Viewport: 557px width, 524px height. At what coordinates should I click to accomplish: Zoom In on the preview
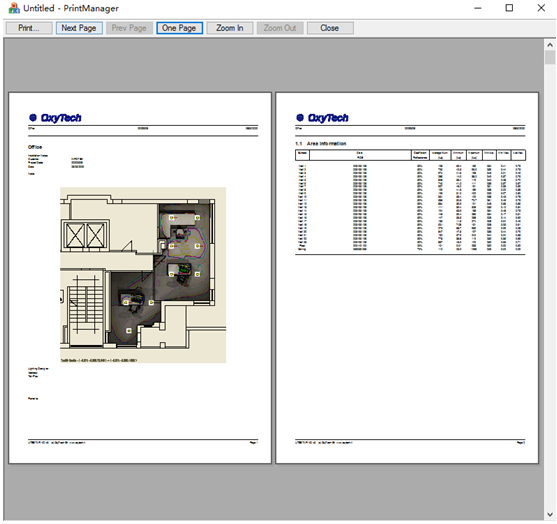230,28
